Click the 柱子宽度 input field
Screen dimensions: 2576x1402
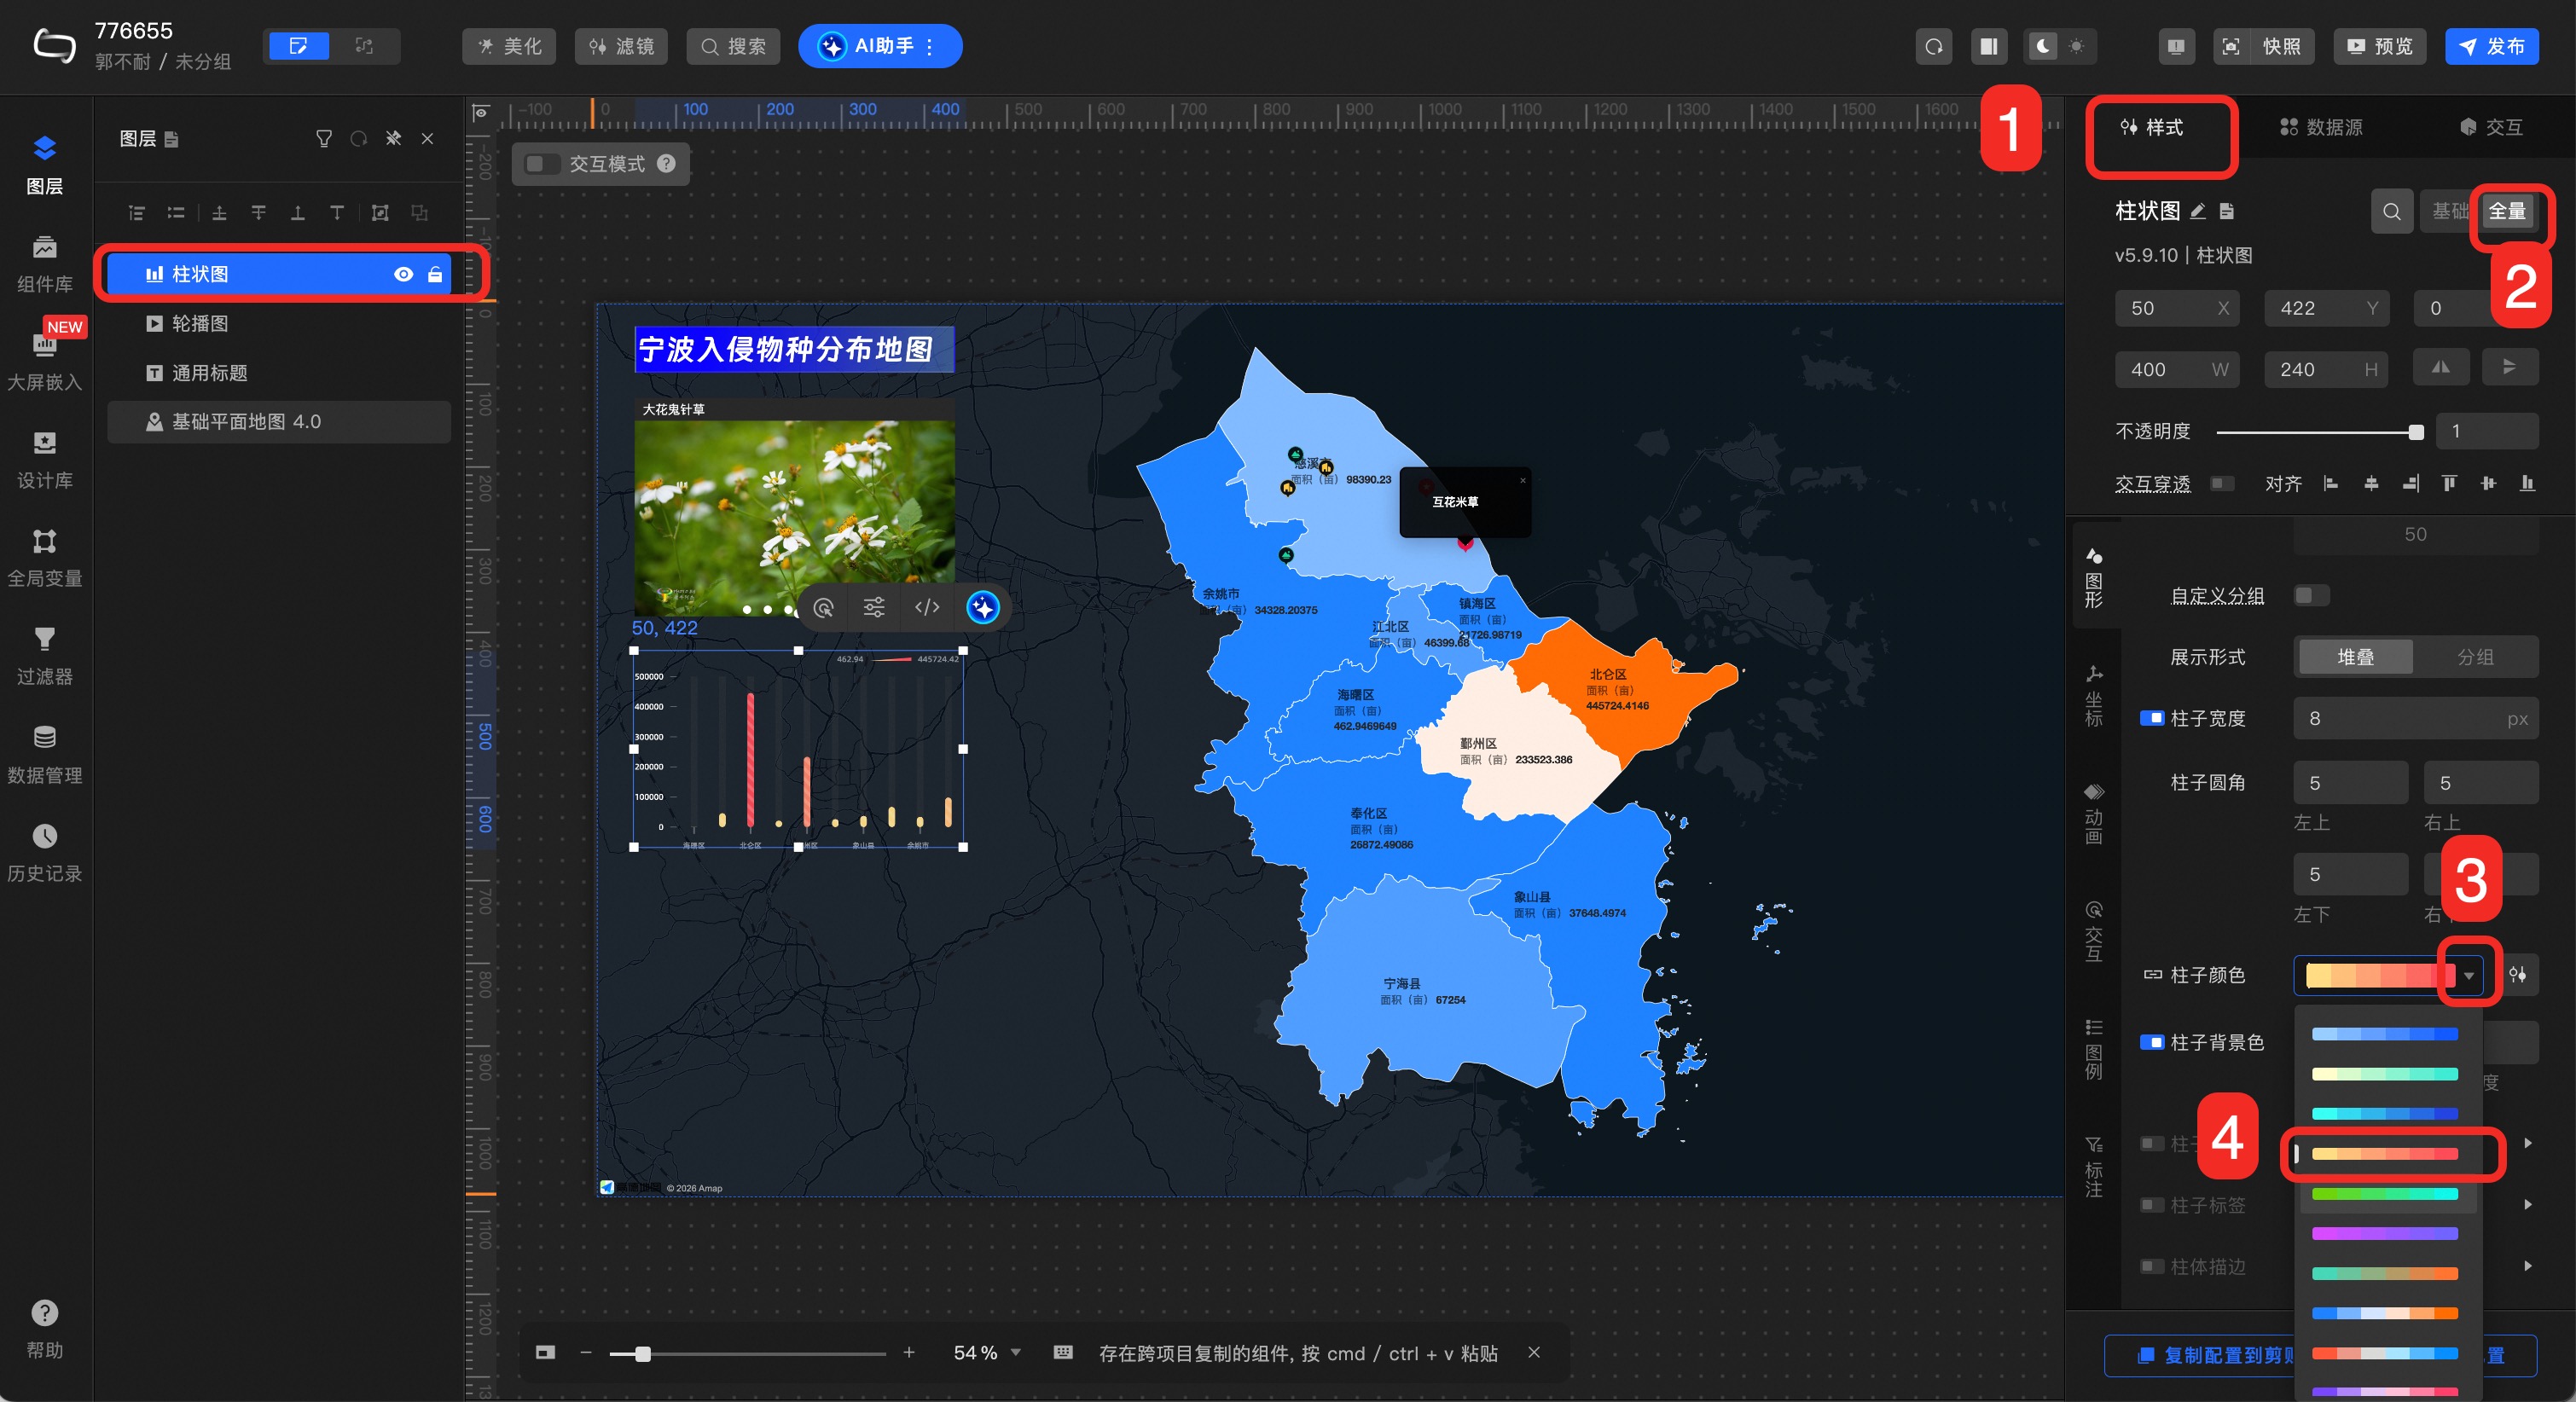coord(2400,718)
